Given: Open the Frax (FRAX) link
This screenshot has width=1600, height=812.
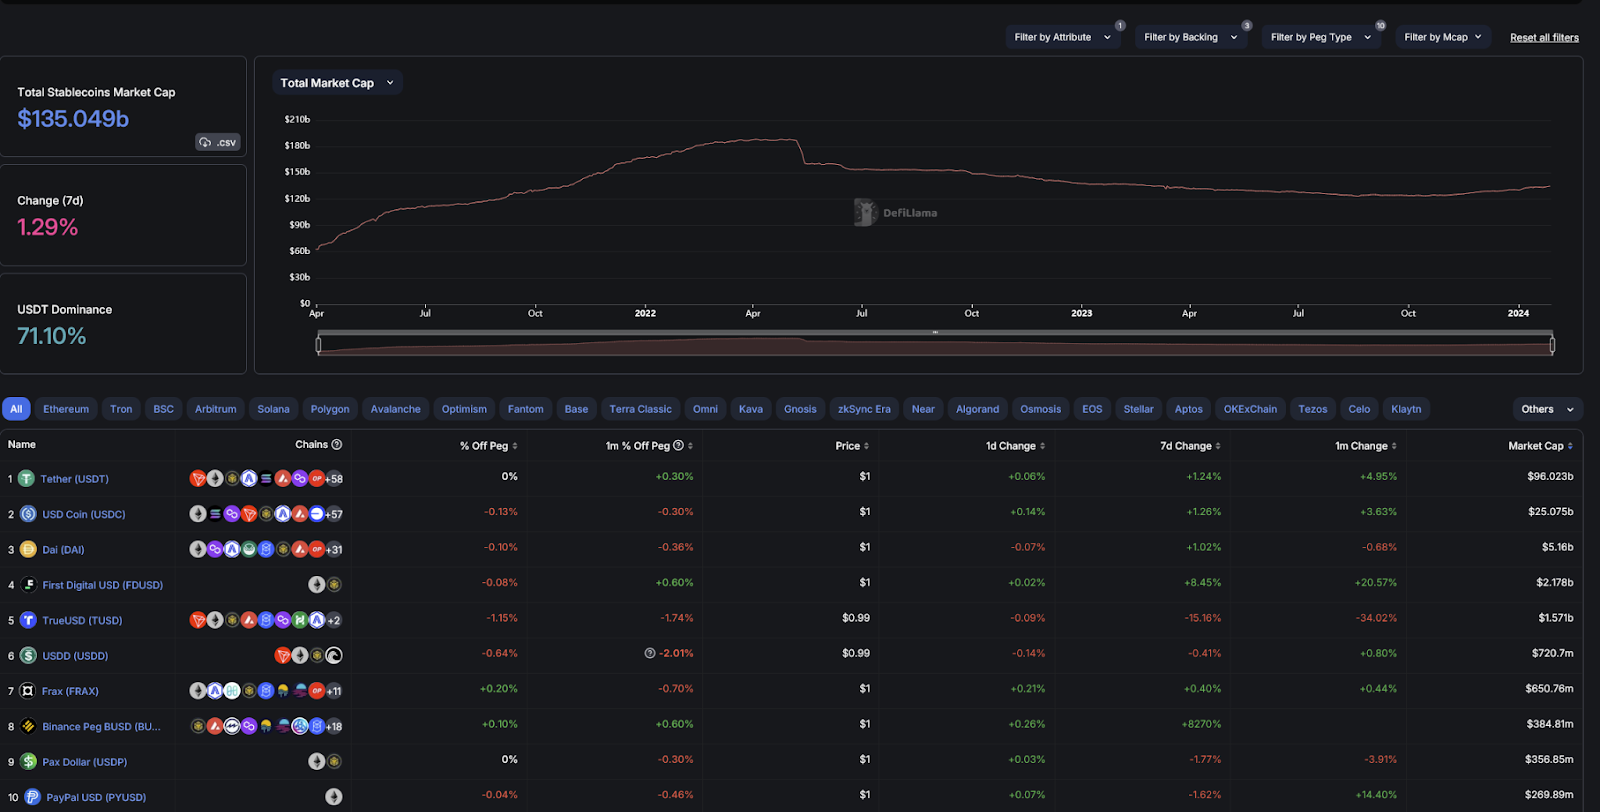Looking at the screenshot, I should click(x=70, y=691).
